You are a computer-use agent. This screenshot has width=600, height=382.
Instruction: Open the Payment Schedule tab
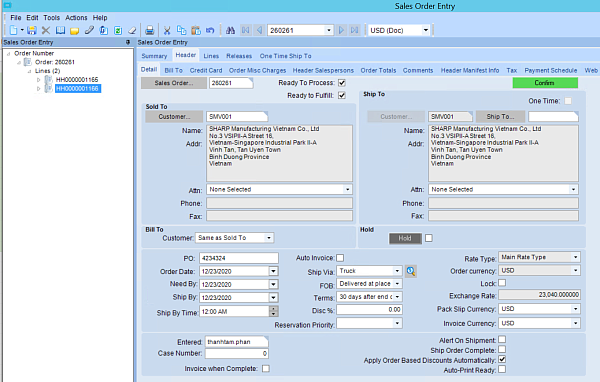pyautogui.click(x=551, y=70)
